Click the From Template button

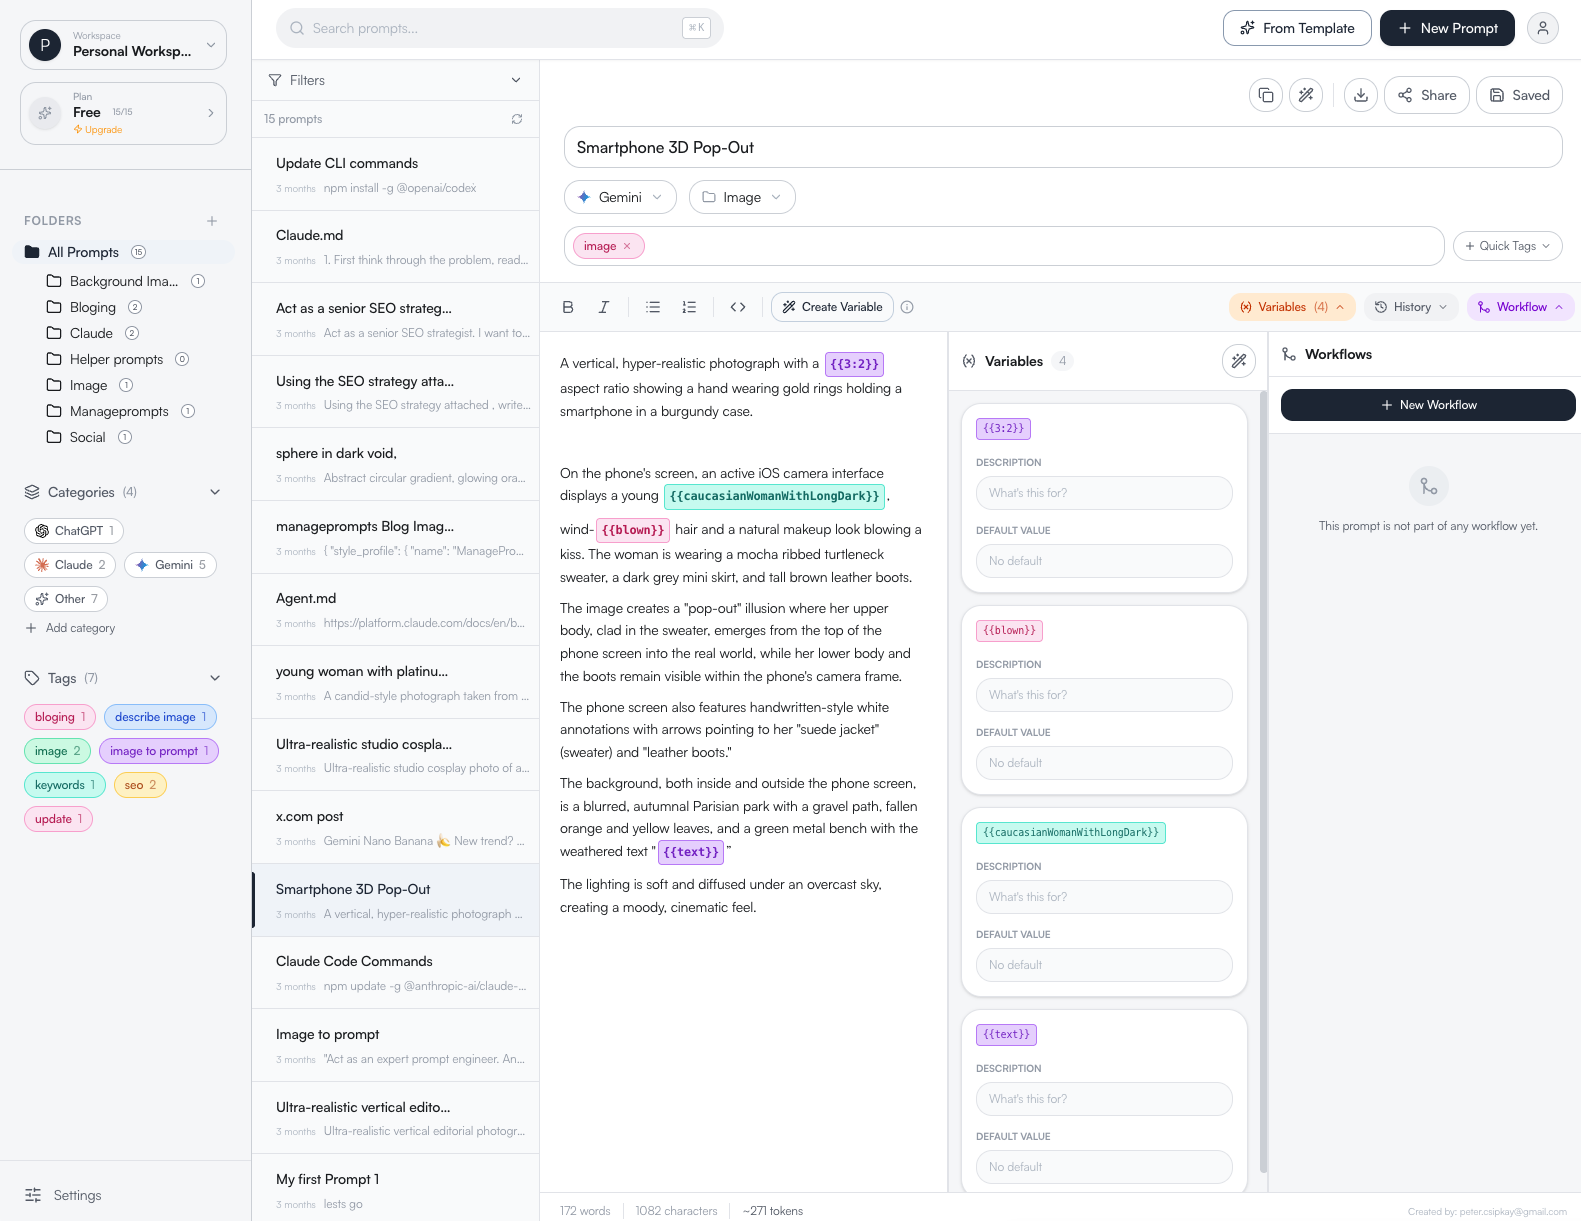click(x=1297, y=28)
